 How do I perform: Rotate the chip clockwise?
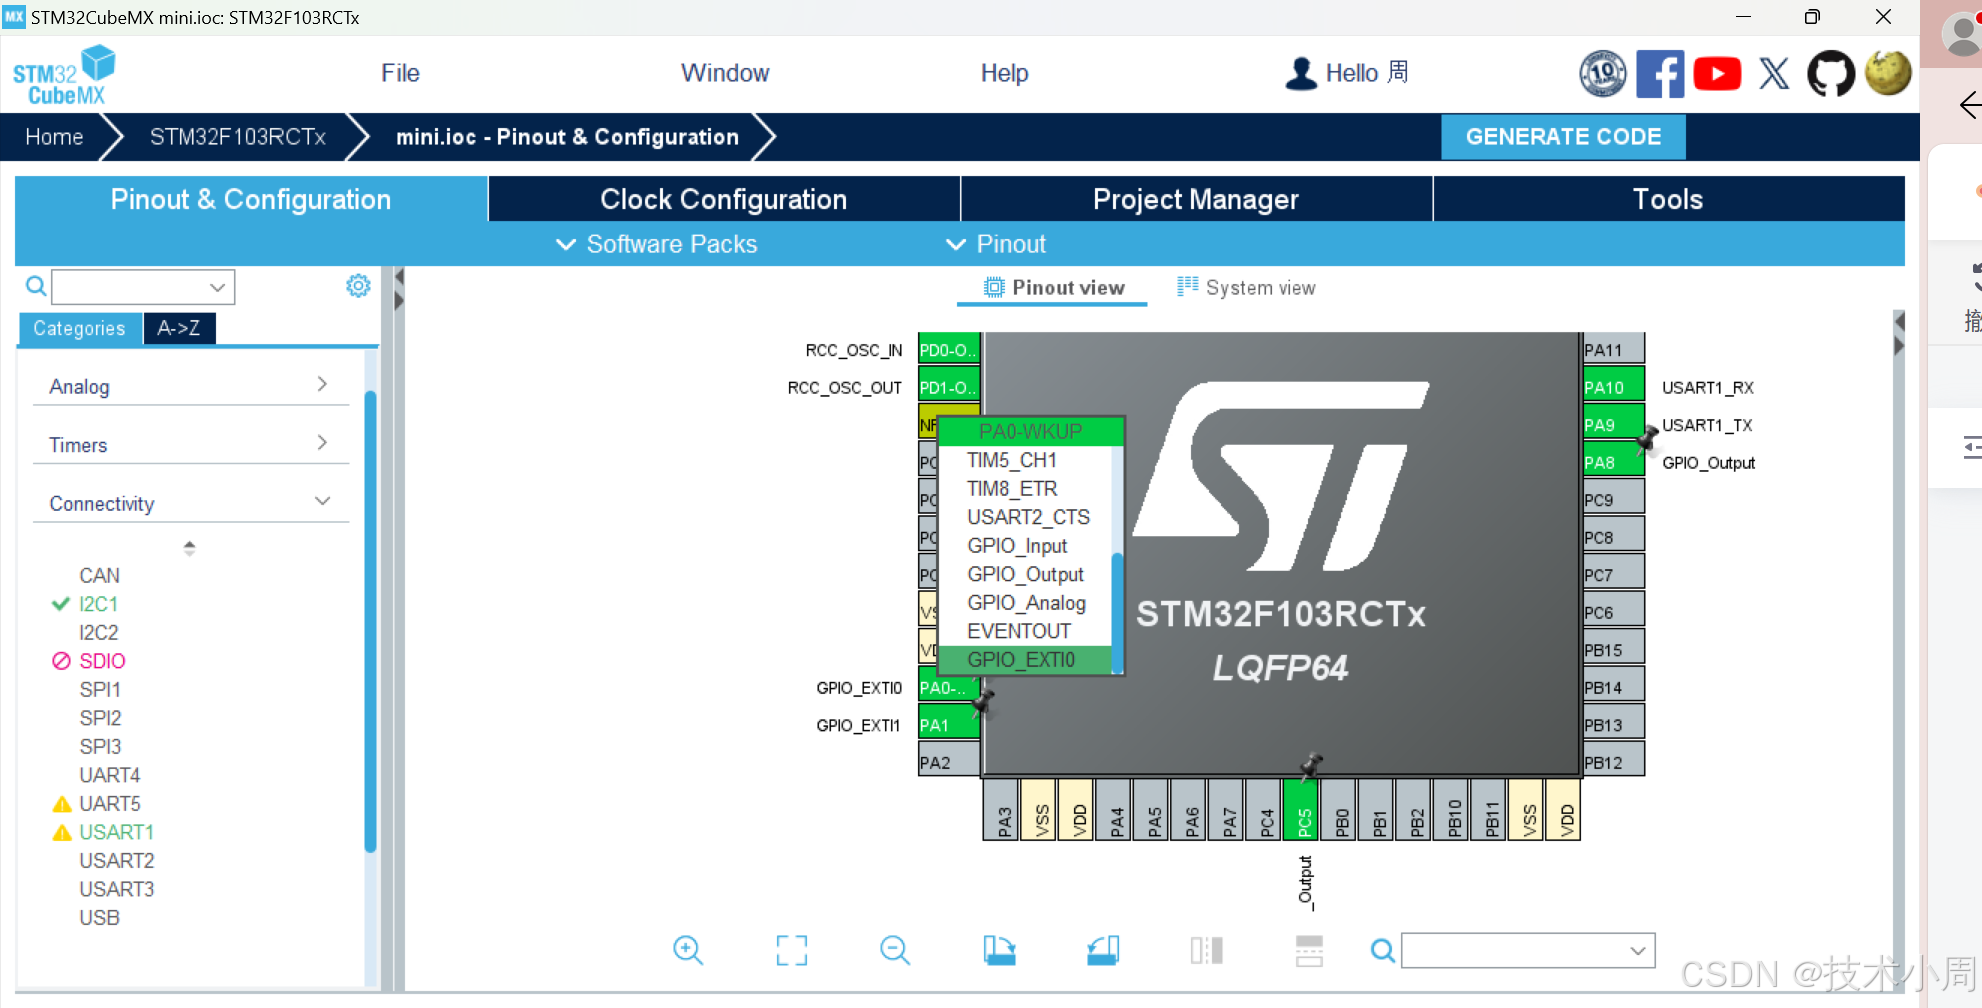coord(999,950)
